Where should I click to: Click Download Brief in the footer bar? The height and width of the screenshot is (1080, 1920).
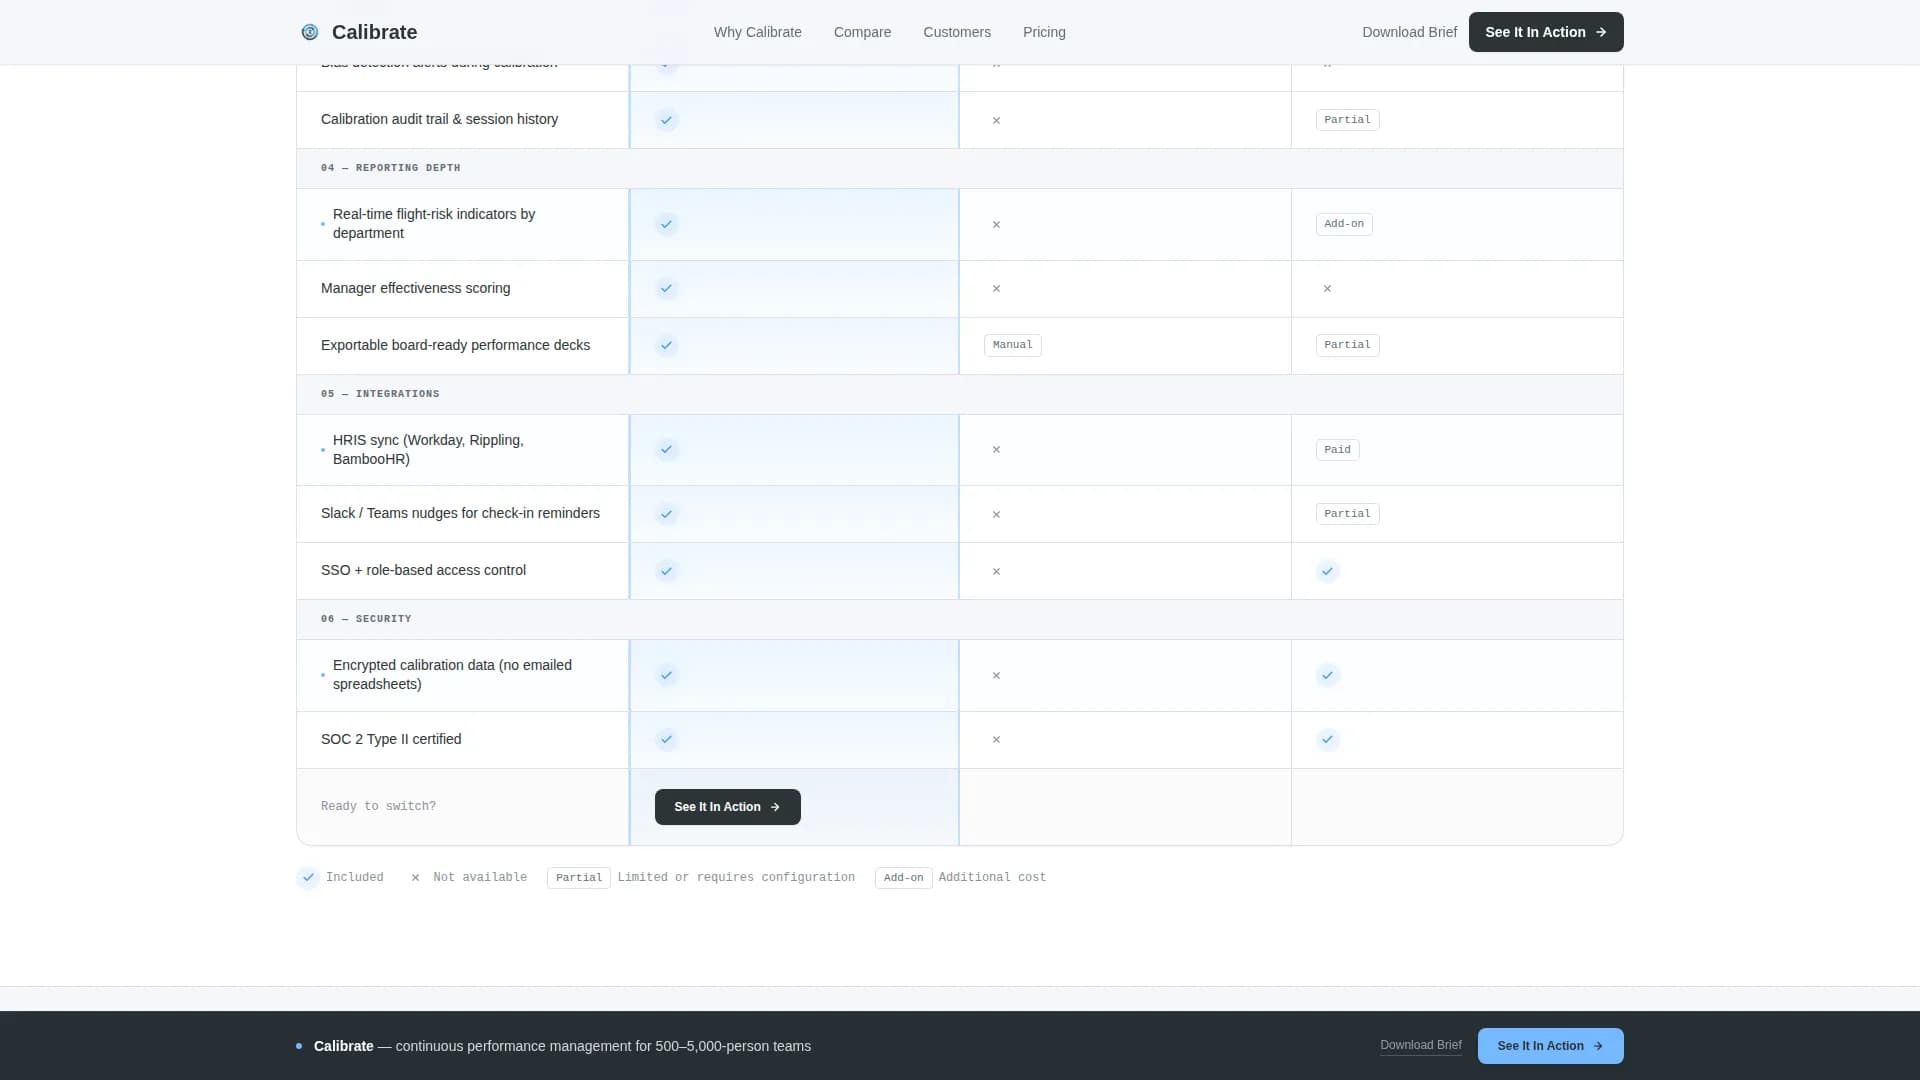(x=1421, y=1045)
